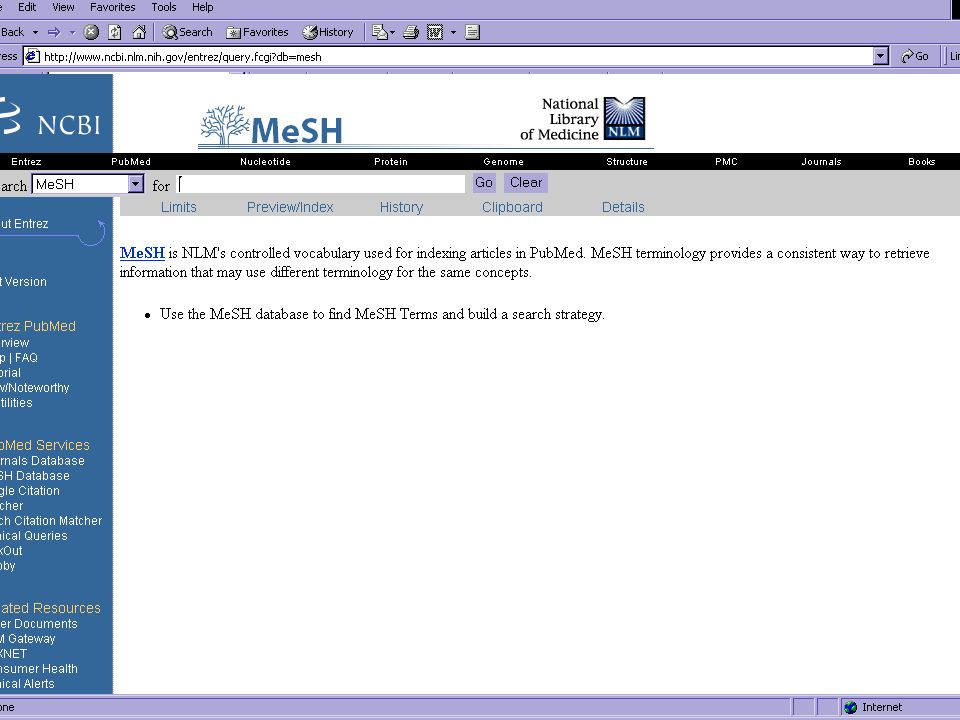
Task: Open Journals in the navigation bar
Action: (821, 162)
